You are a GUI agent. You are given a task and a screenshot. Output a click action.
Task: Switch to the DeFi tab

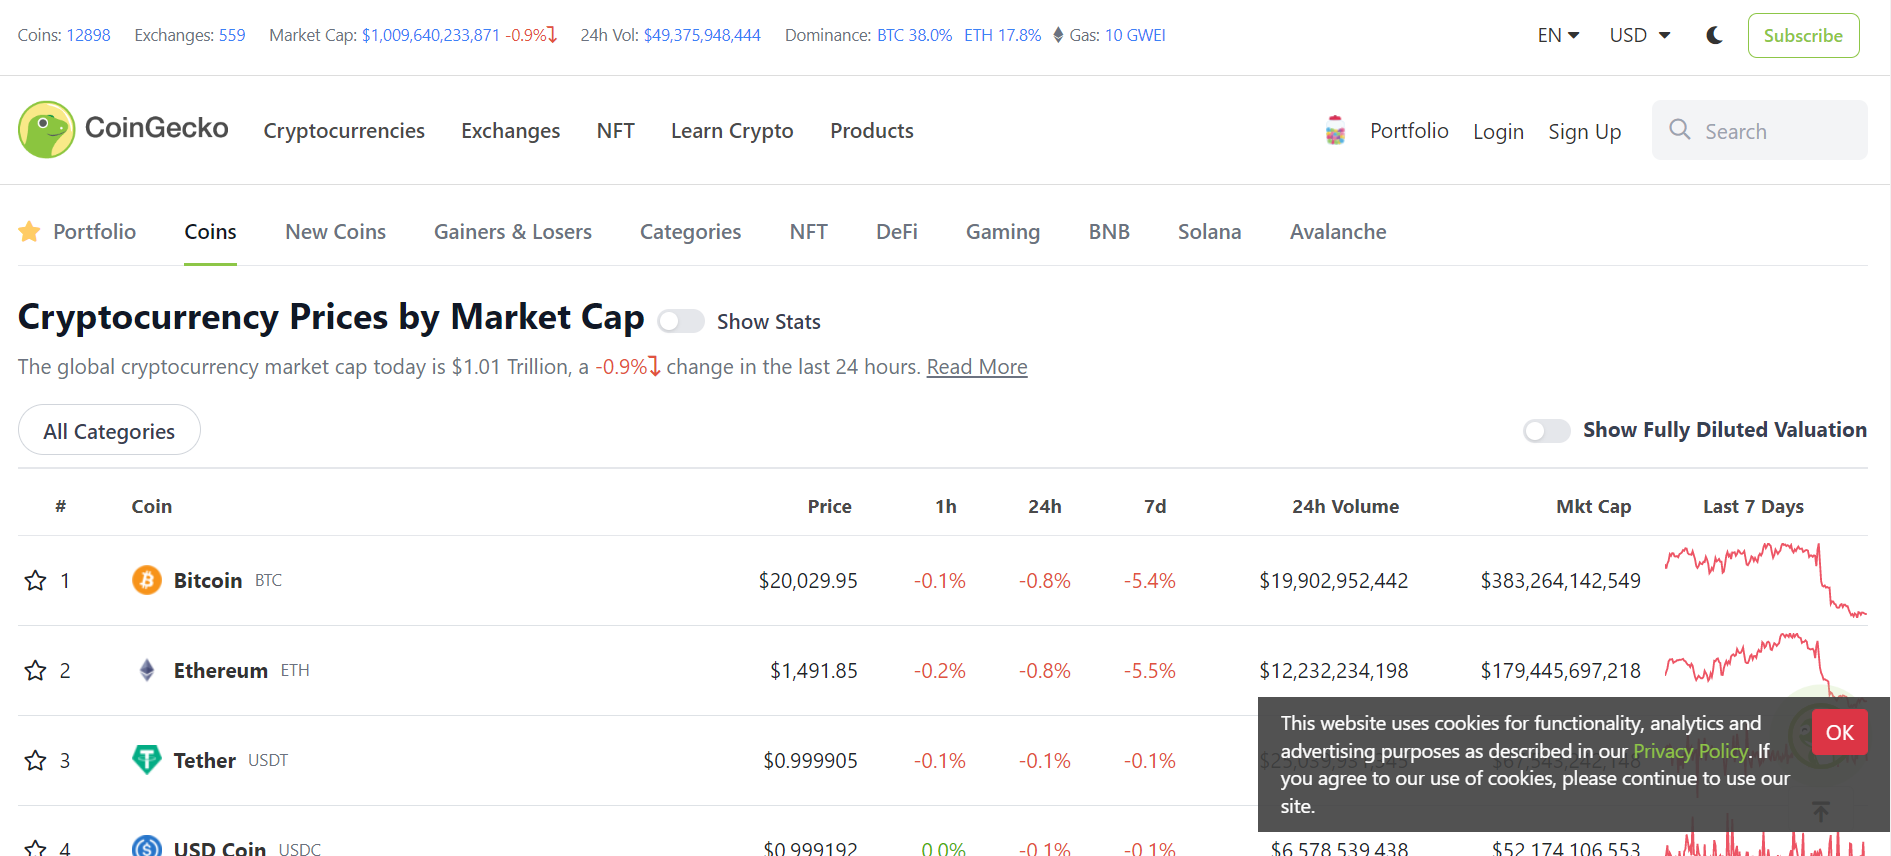(897, 232)
